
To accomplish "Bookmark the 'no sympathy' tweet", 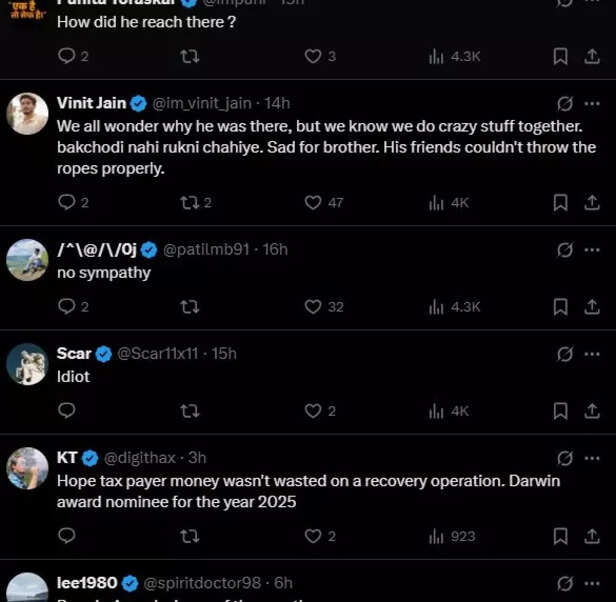I will pyautogui.click(x=561, y=306).
